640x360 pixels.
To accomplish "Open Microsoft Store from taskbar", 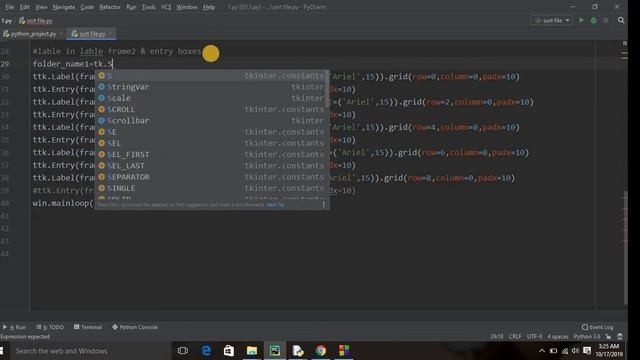I will click(229, 351).
